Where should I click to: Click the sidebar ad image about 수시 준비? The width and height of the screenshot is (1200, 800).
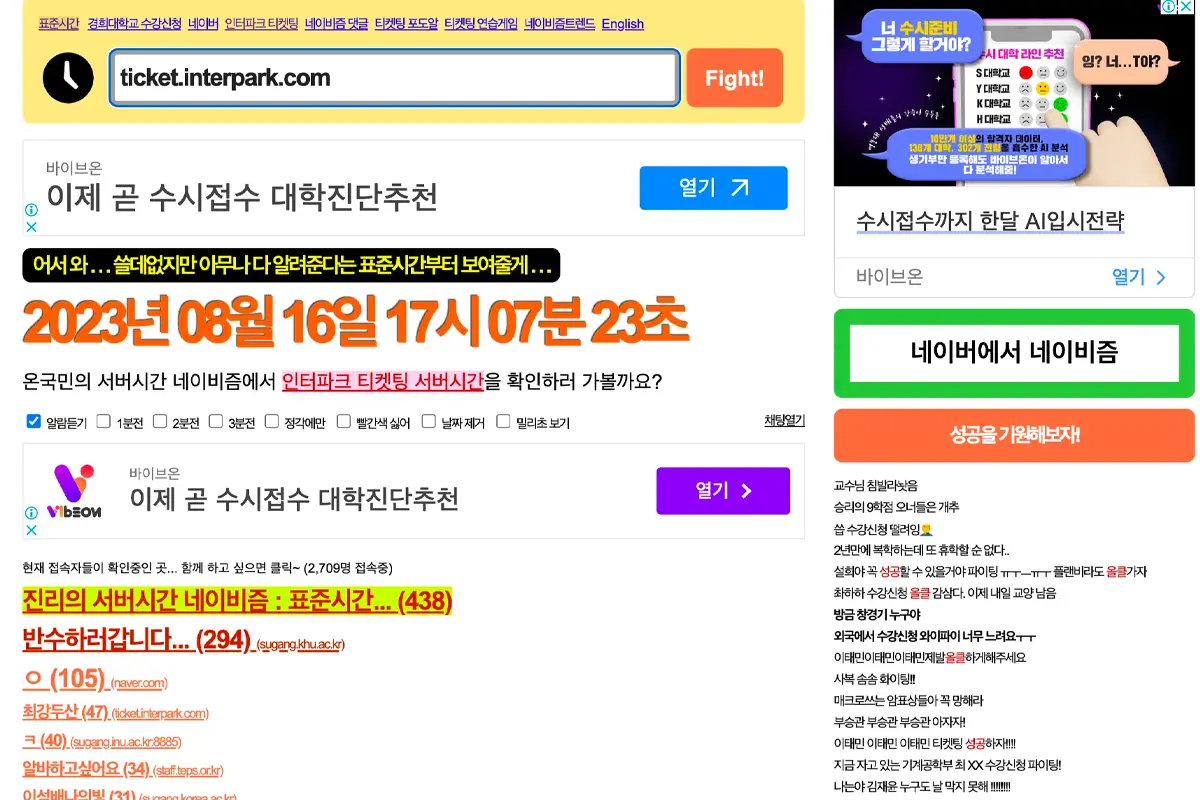[1014, 94]
